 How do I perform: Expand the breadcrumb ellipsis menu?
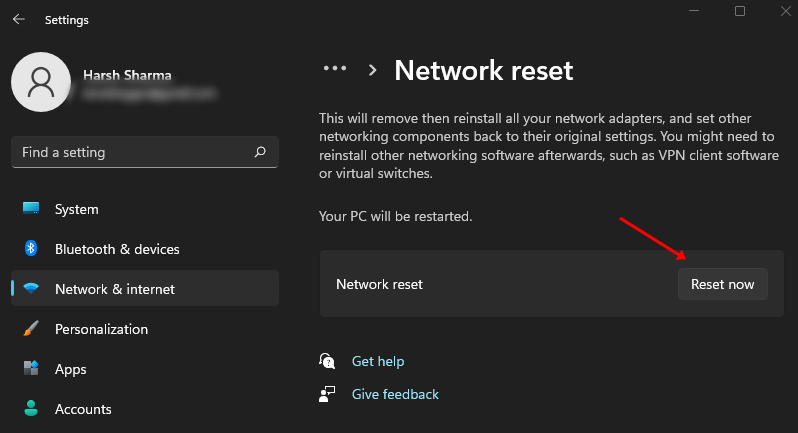(334, 69)
